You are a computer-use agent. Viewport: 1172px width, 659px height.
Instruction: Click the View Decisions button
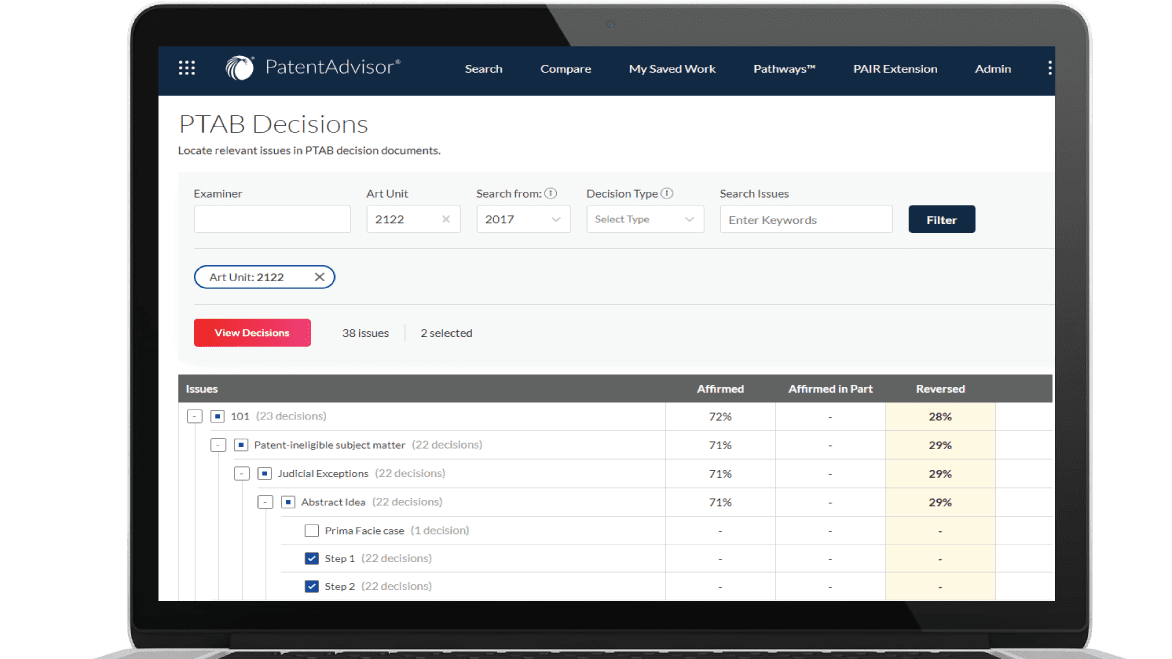(x=252, y=332)
